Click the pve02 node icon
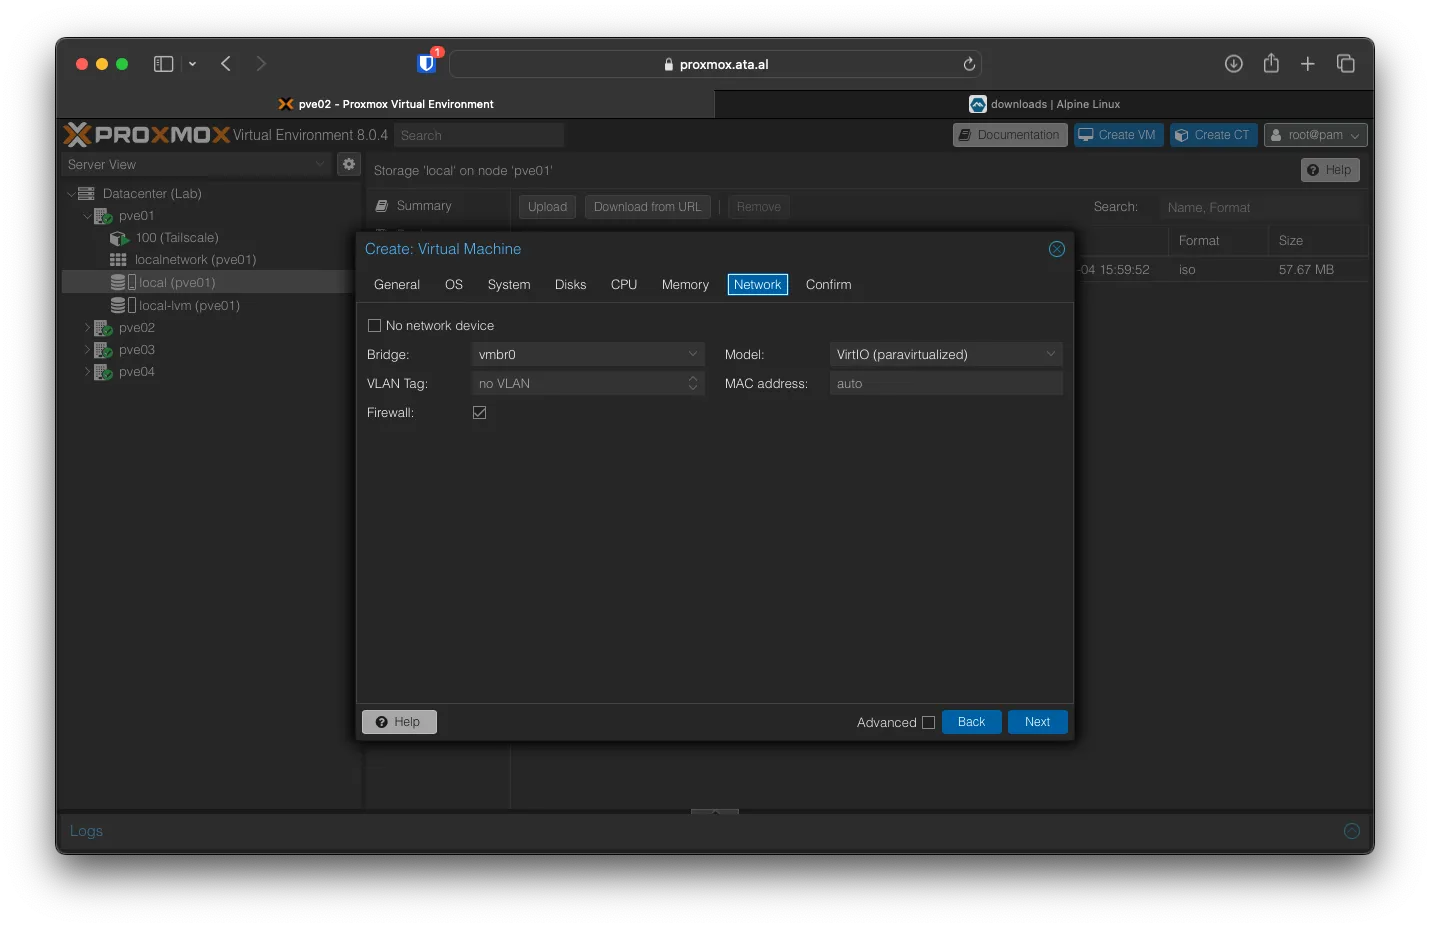The image size is (1430, 928). (x=103, y=328)
